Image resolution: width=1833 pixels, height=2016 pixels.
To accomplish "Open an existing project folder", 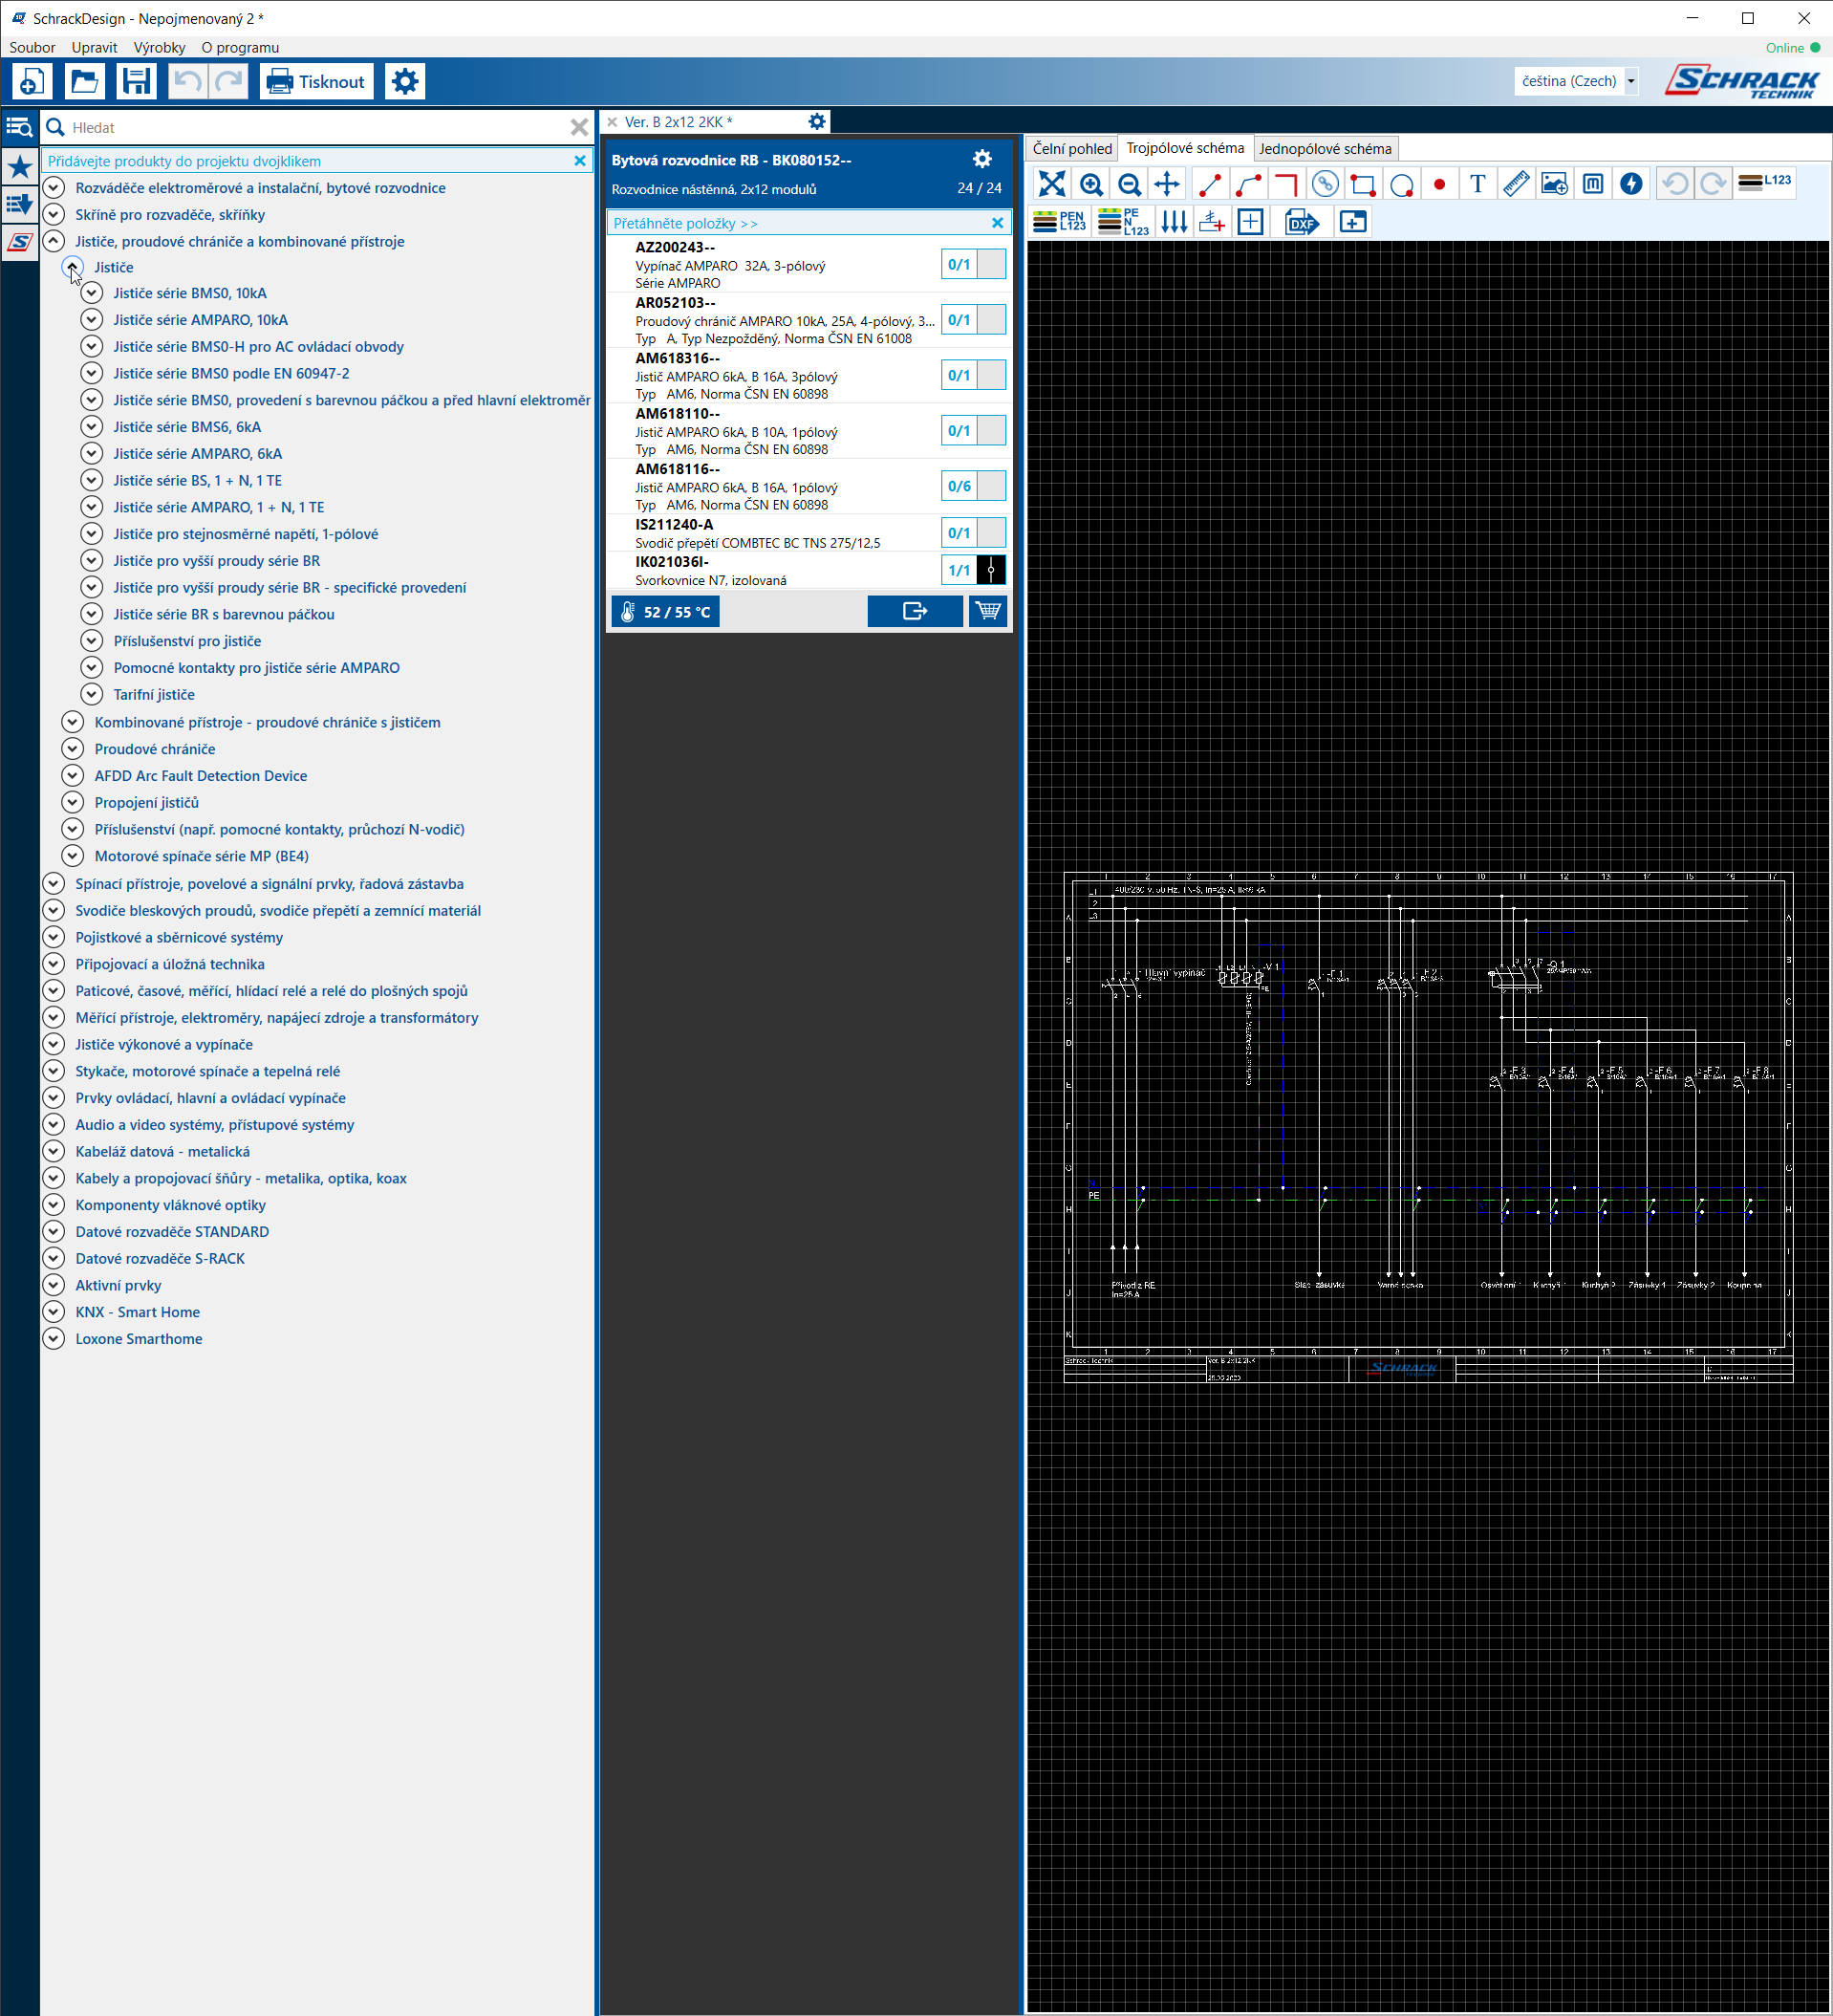I will 84,81.
